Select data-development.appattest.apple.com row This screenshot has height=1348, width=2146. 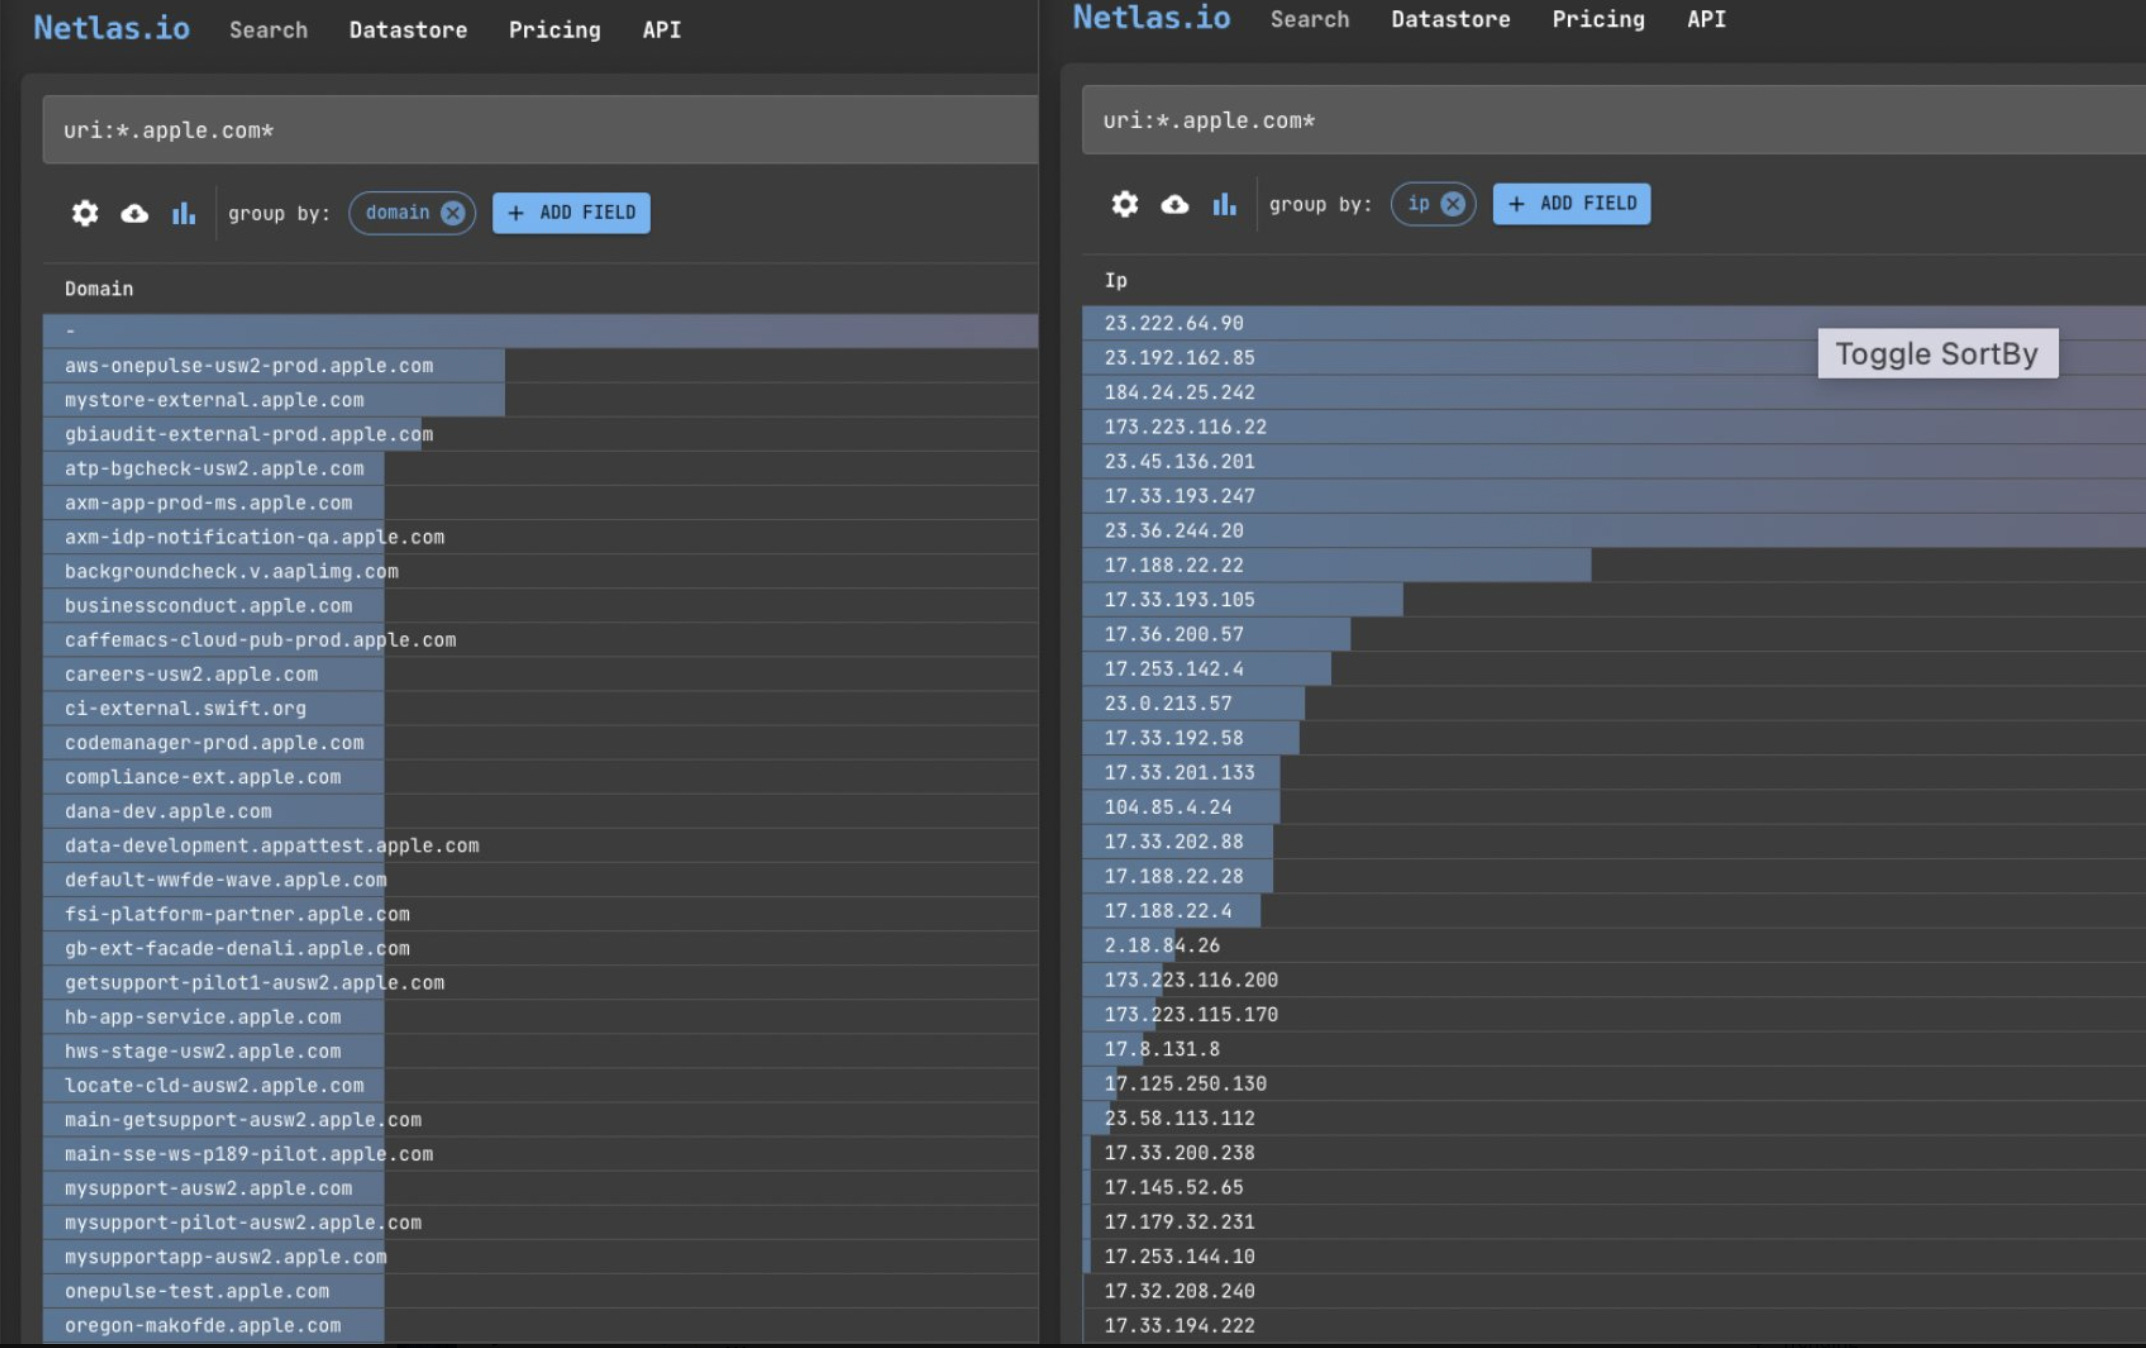click(540, 846)
